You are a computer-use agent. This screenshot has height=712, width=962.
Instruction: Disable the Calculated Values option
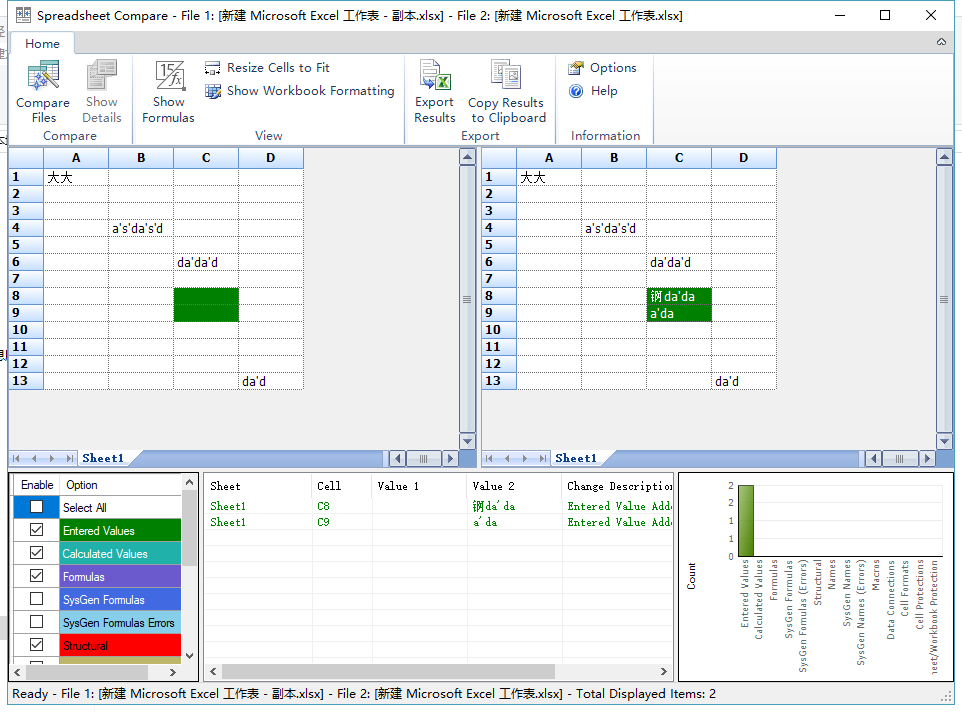pos(37,552)
